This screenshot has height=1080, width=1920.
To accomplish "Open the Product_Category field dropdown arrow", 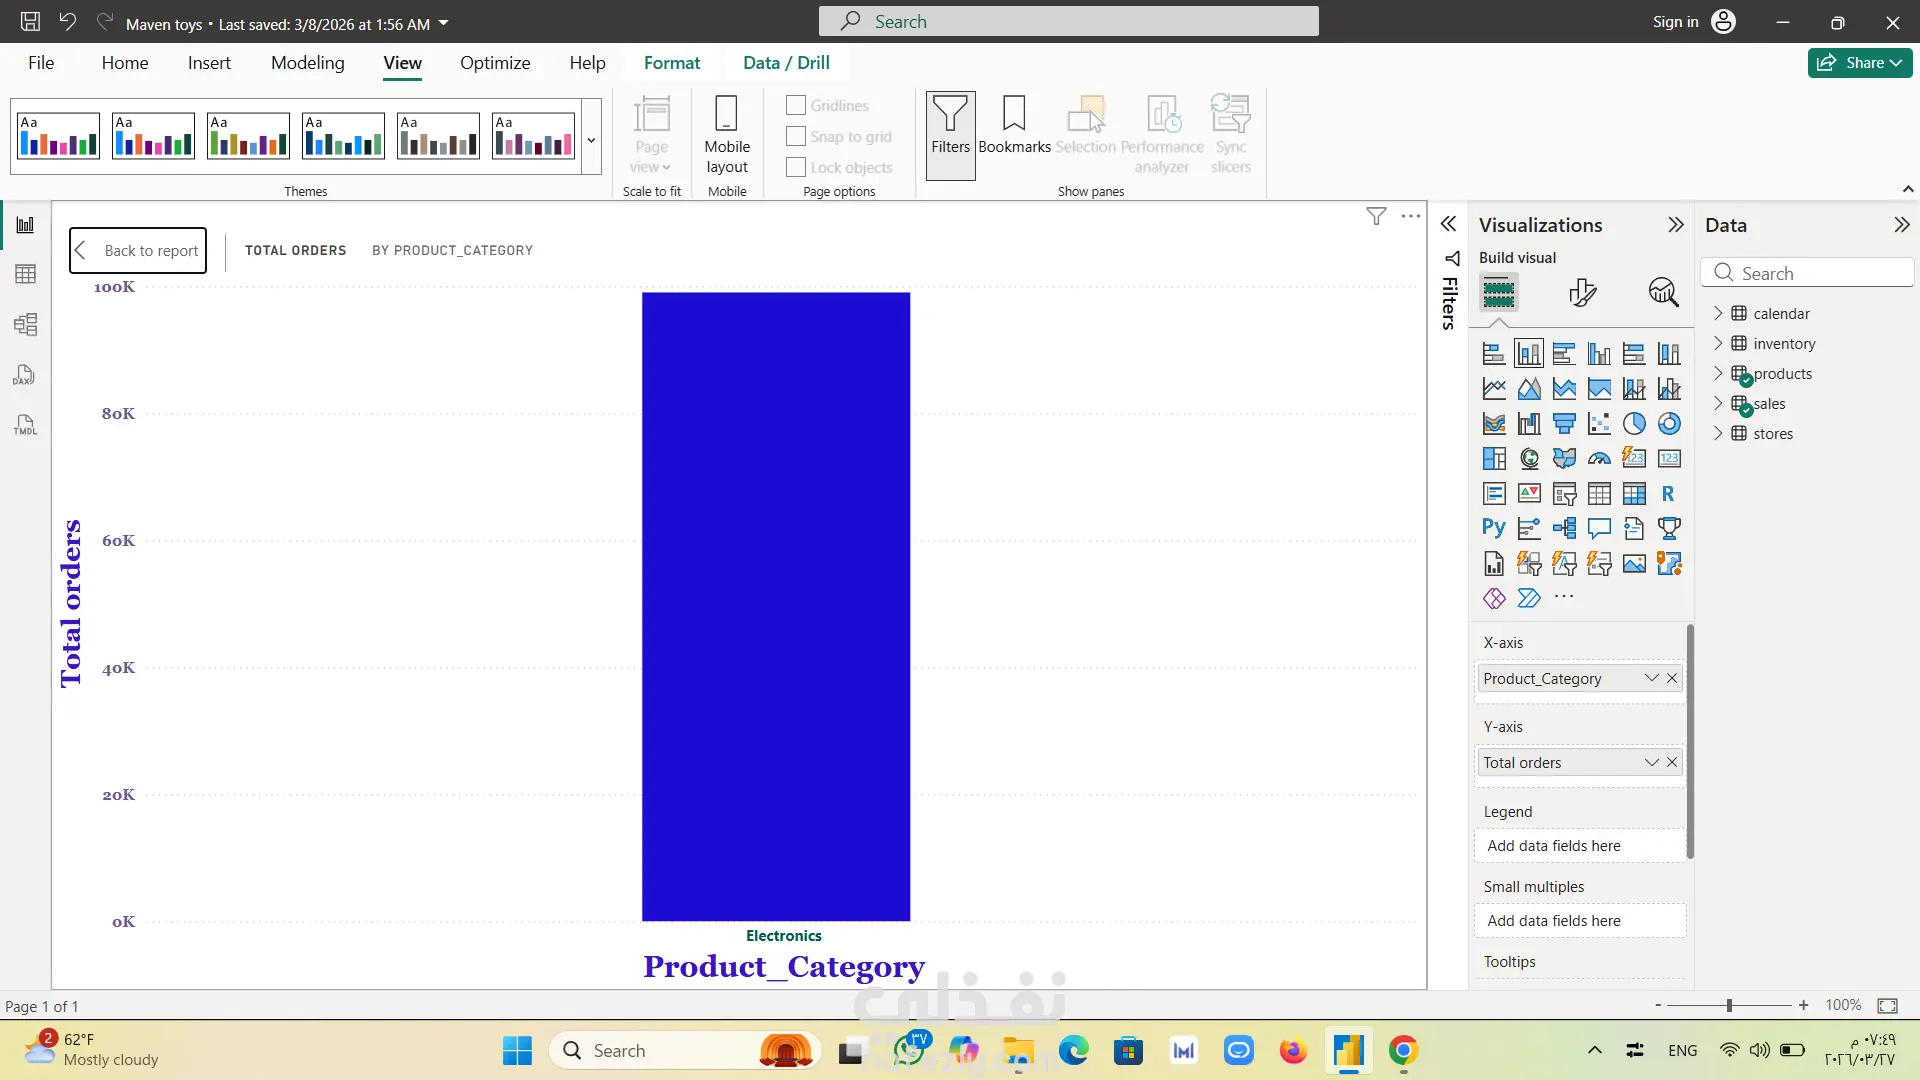I will (x=1651, y=678).
